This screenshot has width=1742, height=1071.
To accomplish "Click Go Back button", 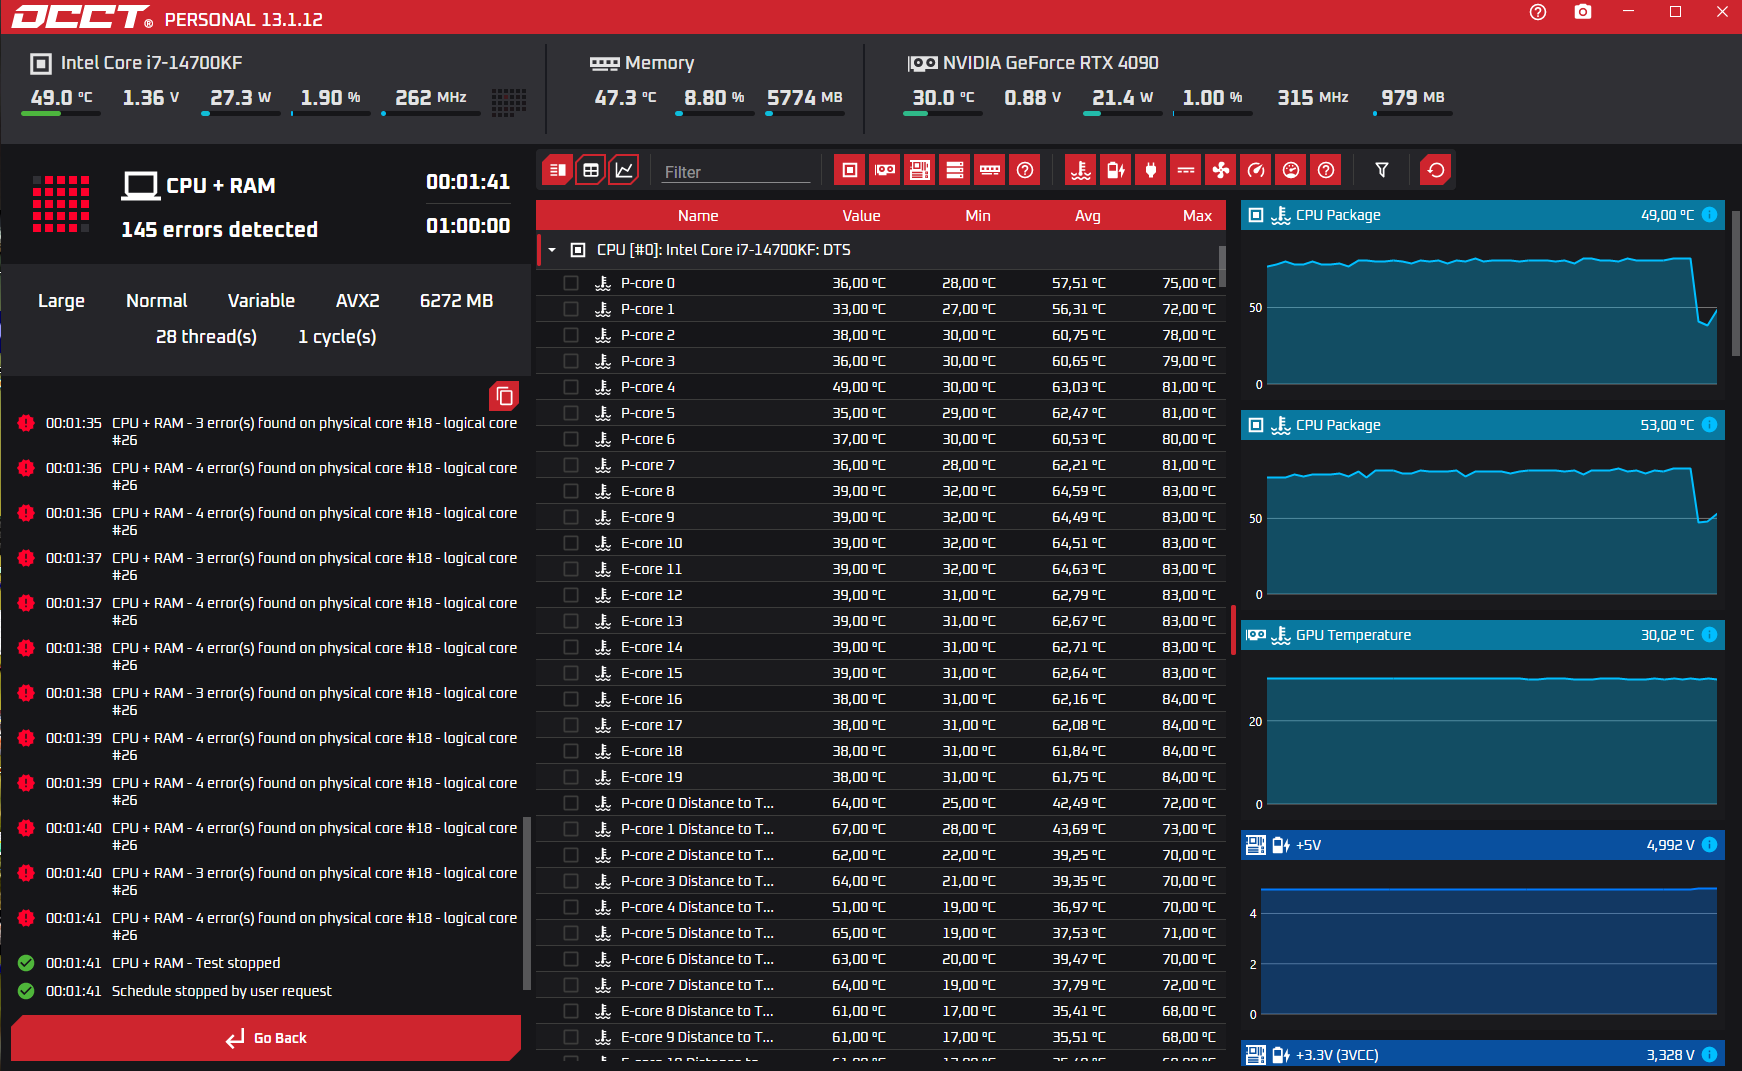I will [266, 1038].
